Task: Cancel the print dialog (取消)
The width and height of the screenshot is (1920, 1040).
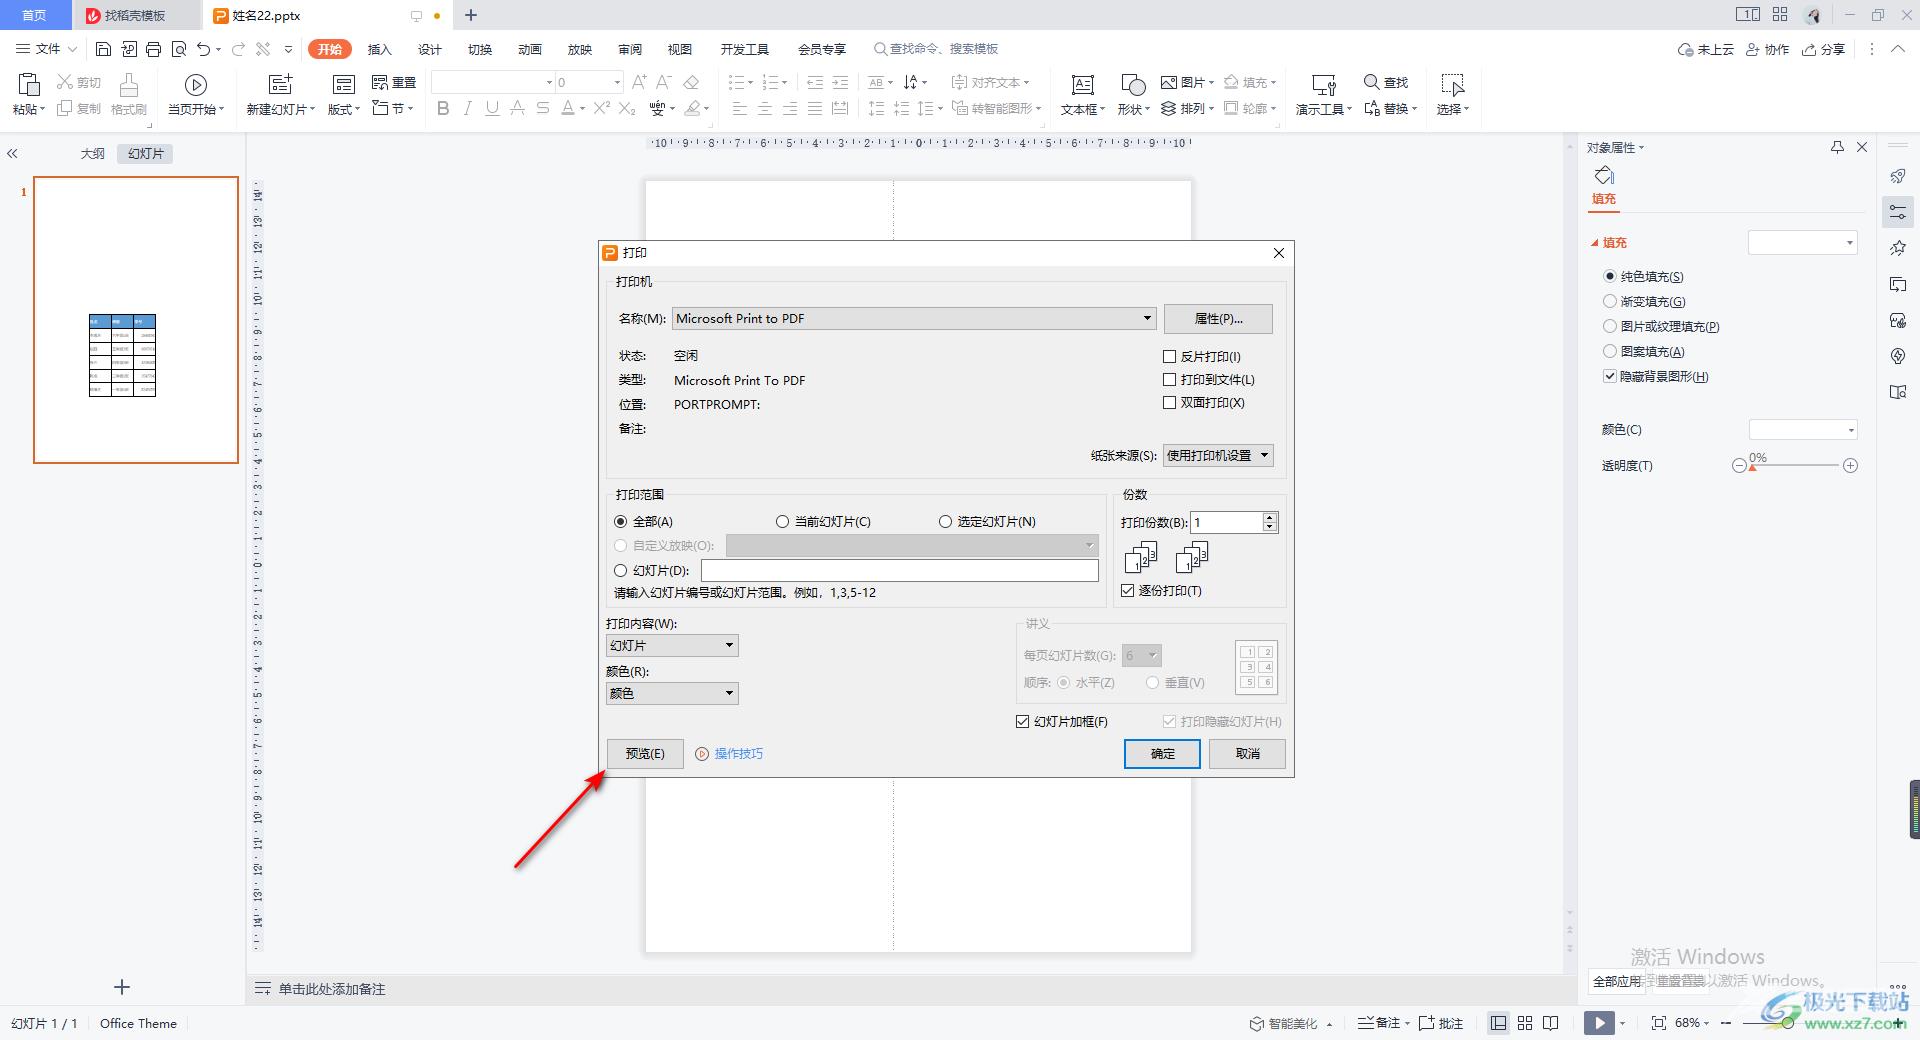Action: (x=1247, y=753)
